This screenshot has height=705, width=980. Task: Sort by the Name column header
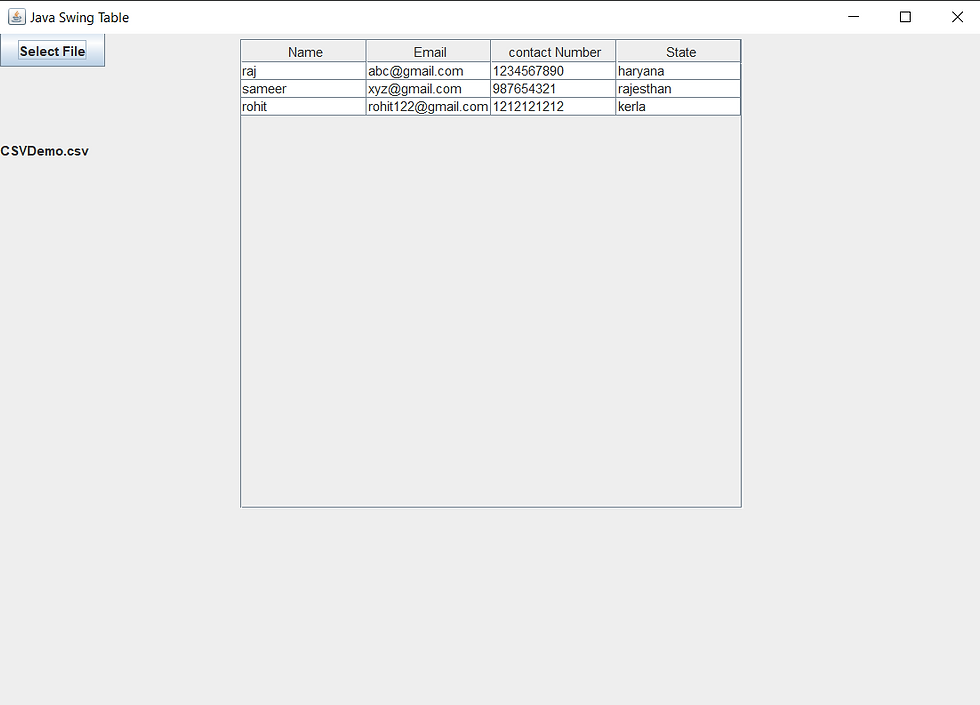click(304, 52)
